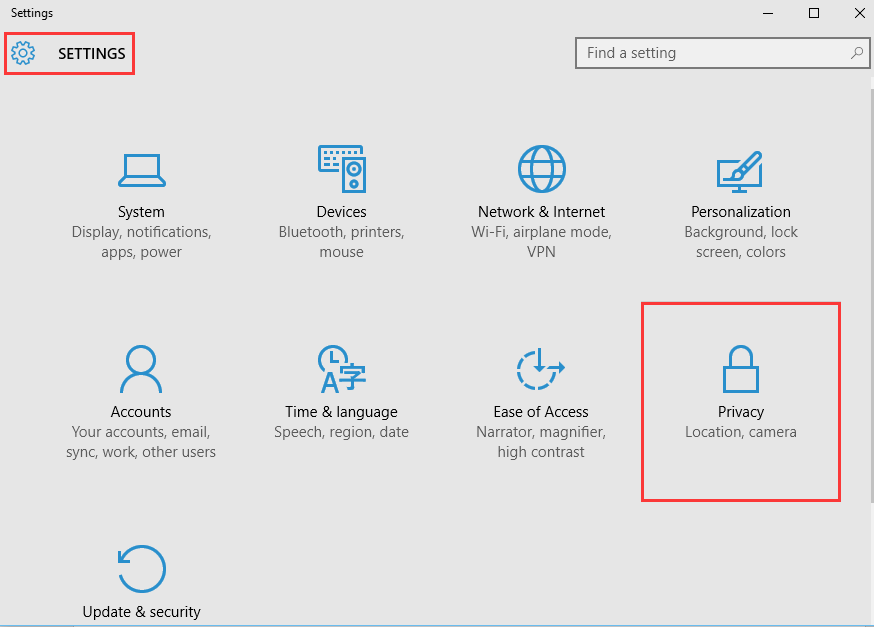
Task: Click the Personalization label
Action: click(741, 212)
